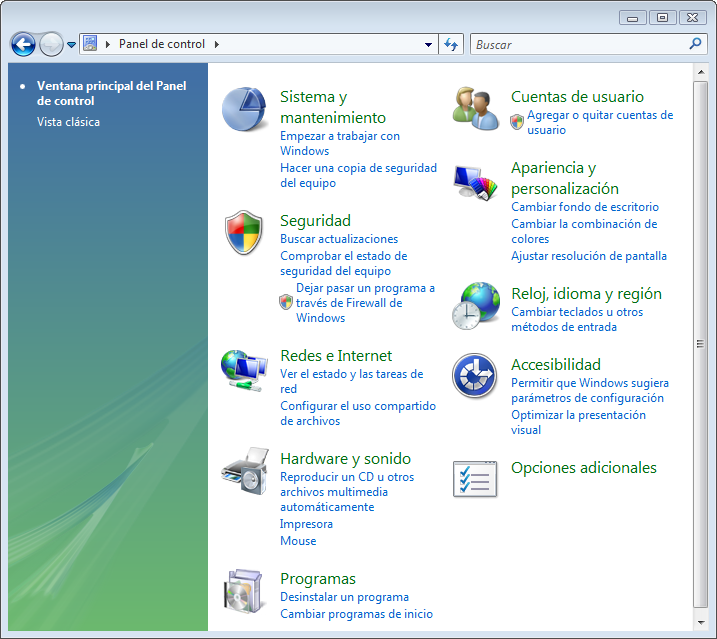Click shield icon beside Dejar pasar un programa

[286, 302]
